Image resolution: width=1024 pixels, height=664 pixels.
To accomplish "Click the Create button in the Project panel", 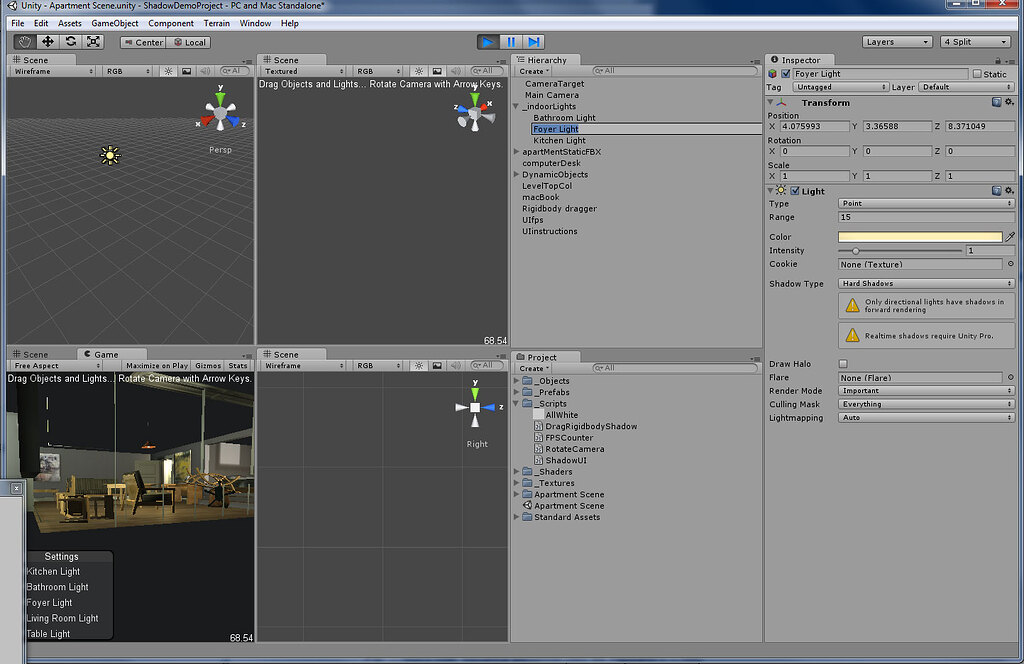I will pyautogui.click(x=533, y=367).
